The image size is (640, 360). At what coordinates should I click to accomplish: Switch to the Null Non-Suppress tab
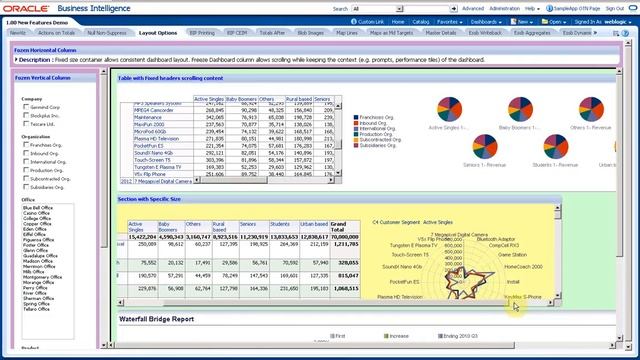tap(107, 33)
